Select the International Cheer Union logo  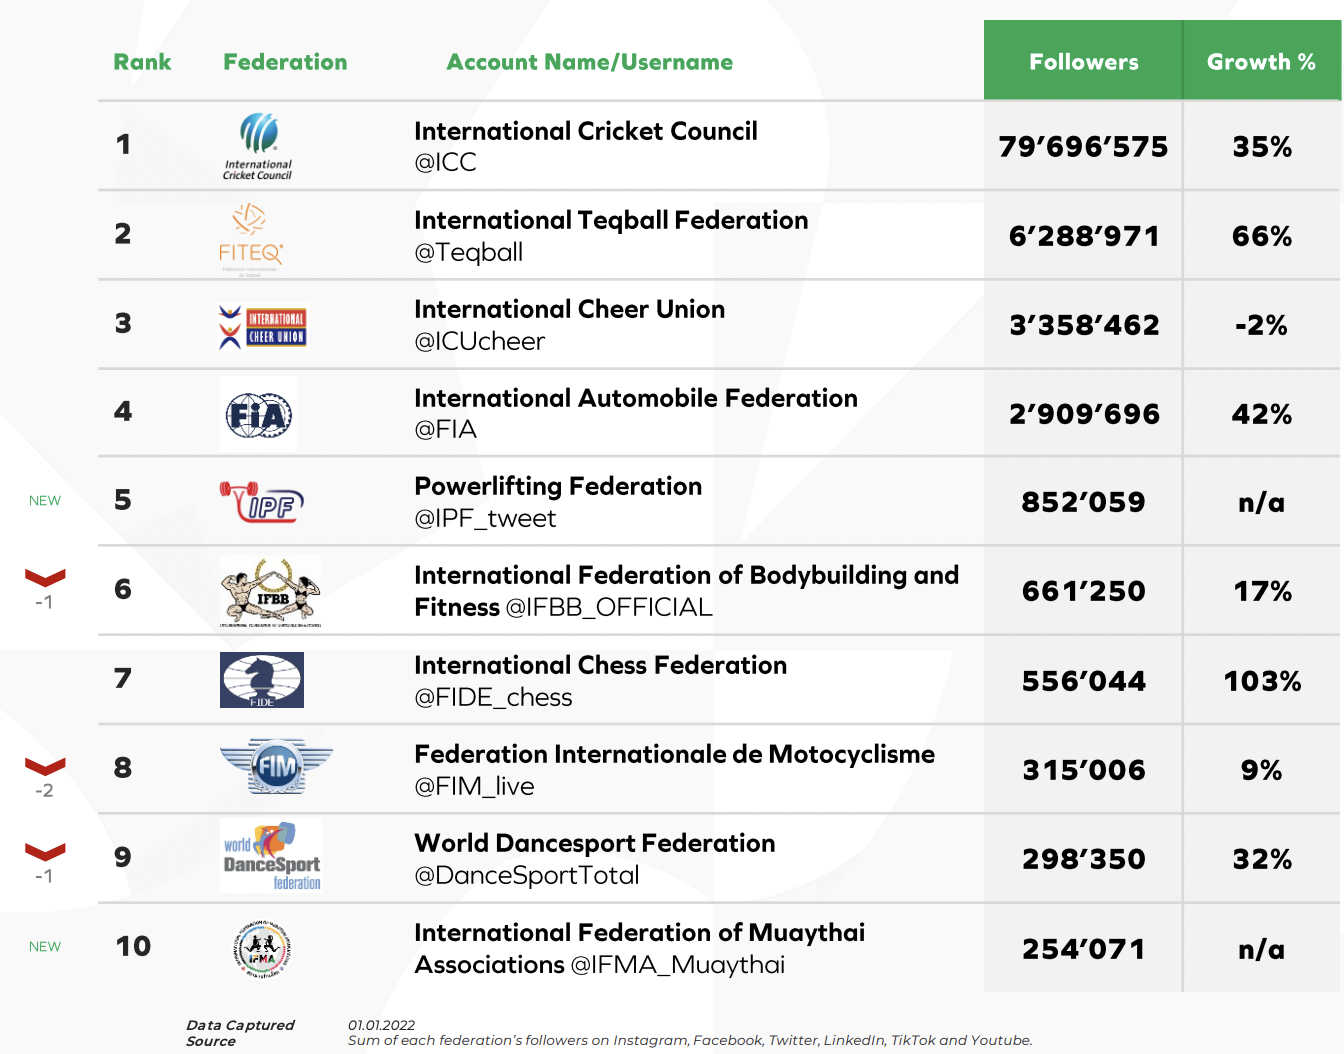pos(263,327)
